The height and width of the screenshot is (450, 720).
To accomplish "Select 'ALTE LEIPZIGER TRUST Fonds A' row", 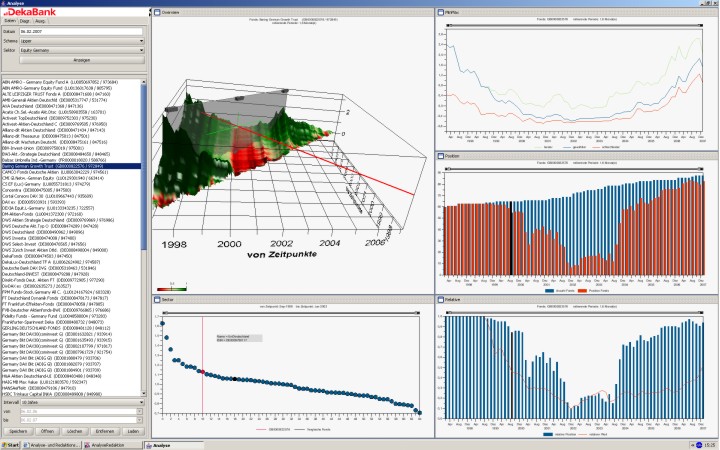I will click(x=72, y=94).
